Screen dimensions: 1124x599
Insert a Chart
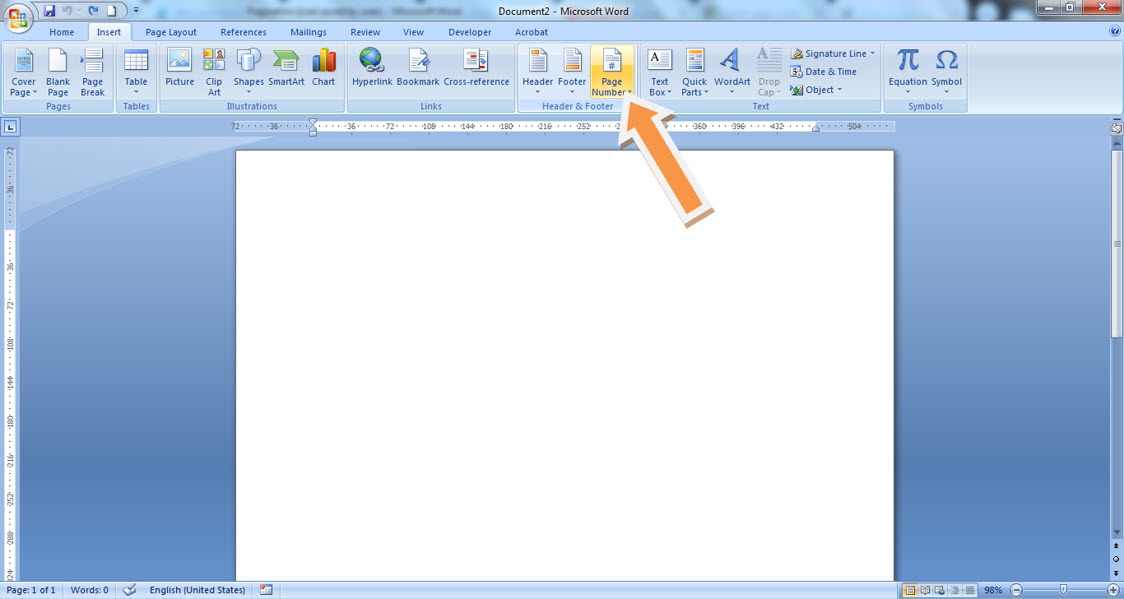323,72
